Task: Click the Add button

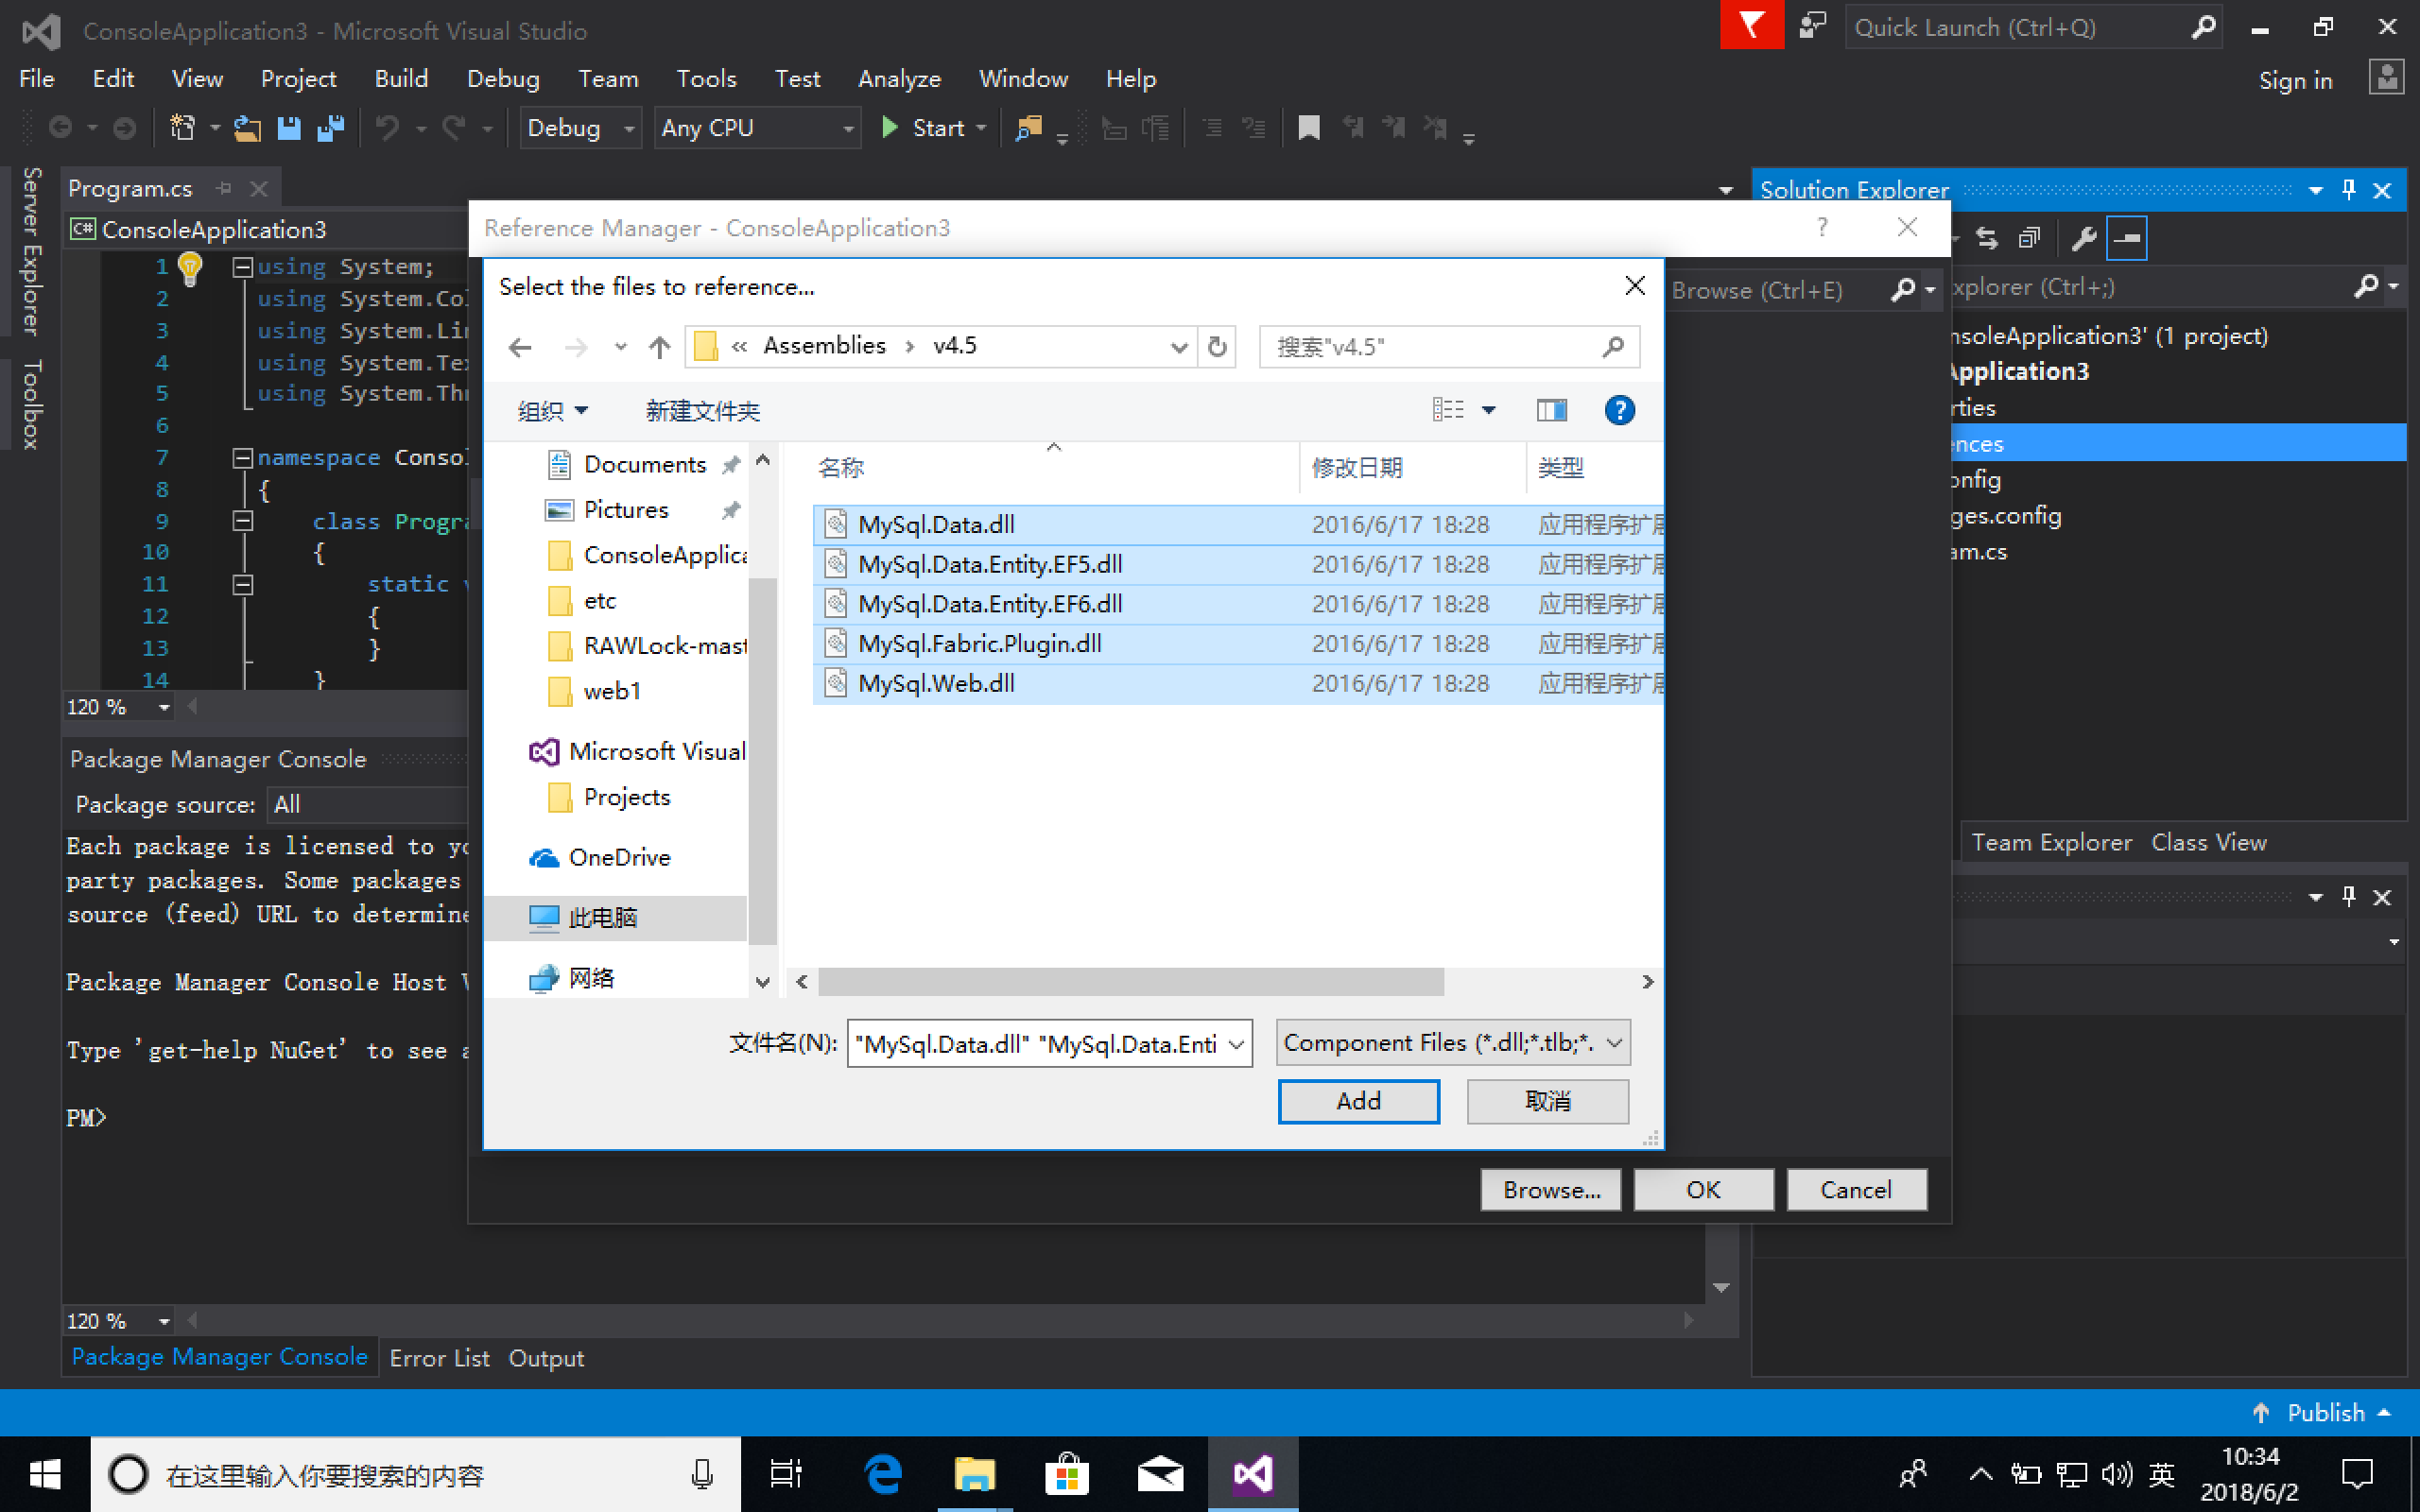Action: [x=1357, y=1100]
